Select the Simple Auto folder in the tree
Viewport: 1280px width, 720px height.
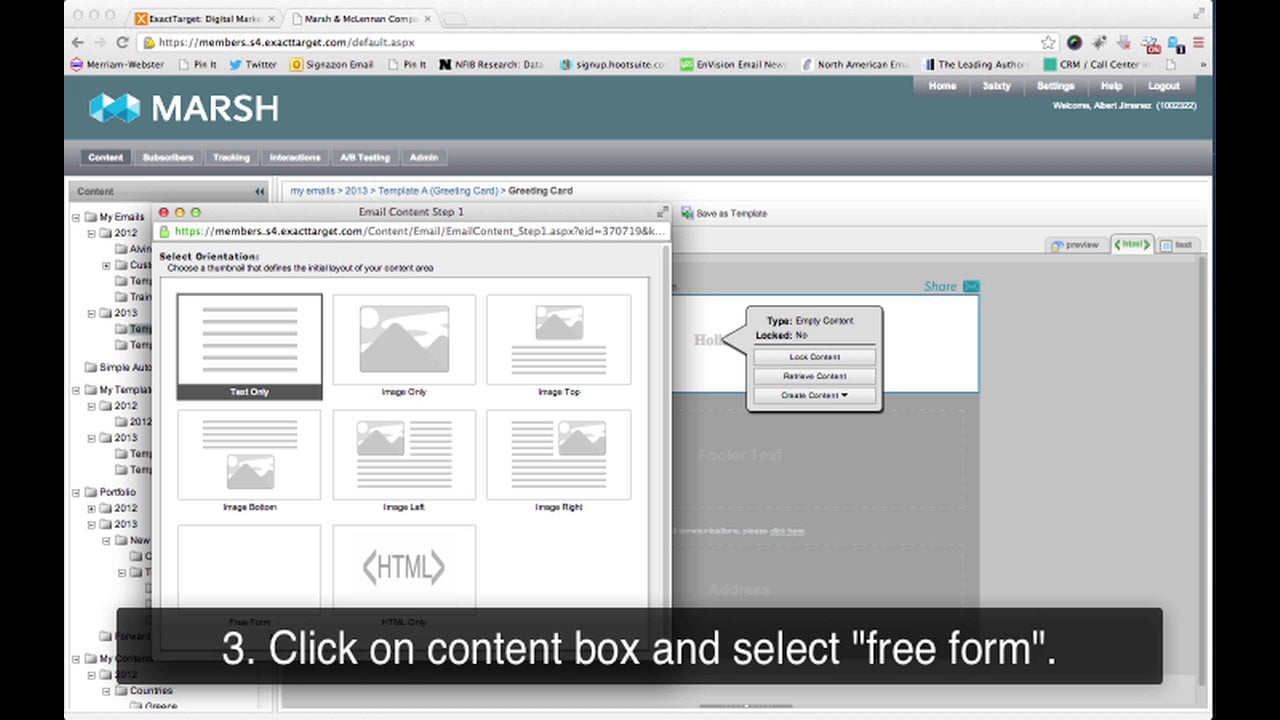pos(118,367)
